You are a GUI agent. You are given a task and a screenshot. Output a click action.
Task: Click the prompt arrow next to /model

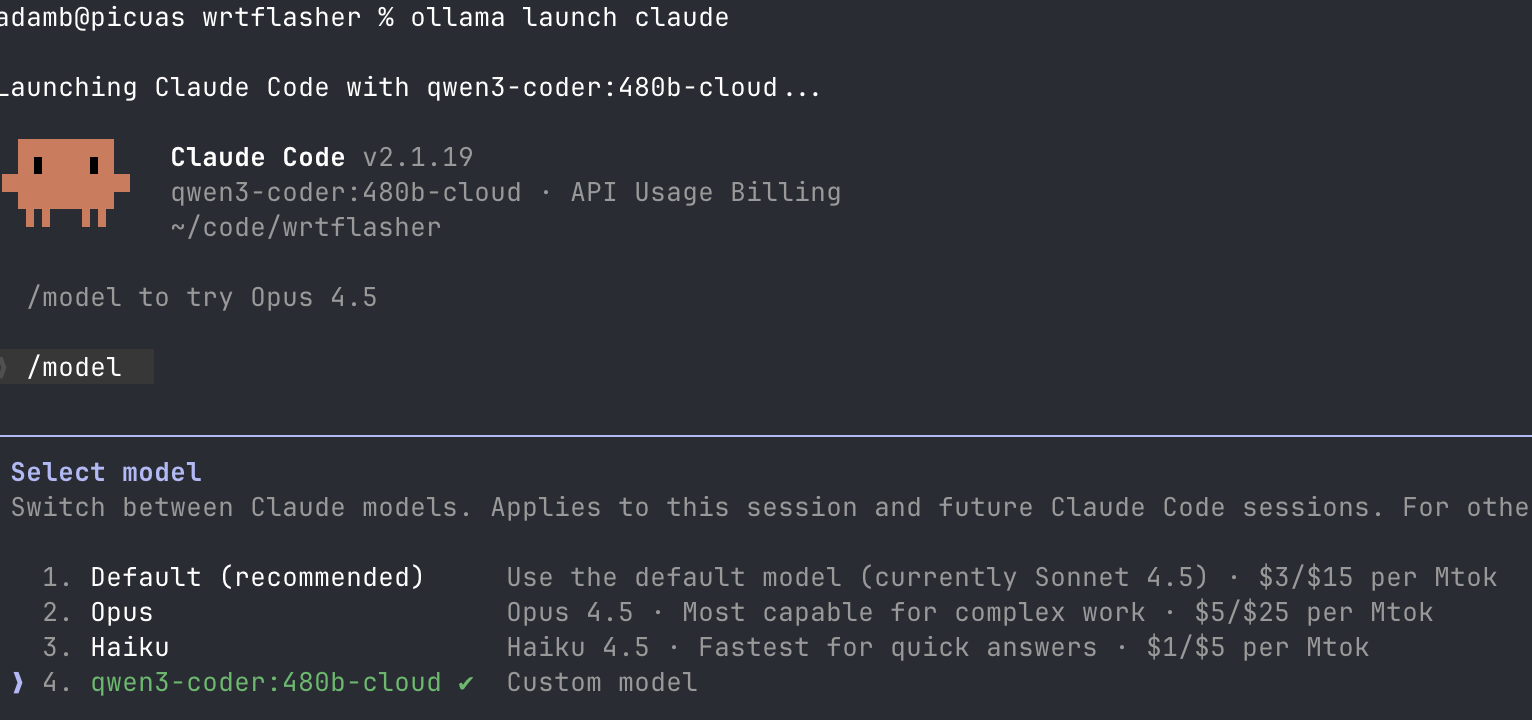(x=5, y=367)
